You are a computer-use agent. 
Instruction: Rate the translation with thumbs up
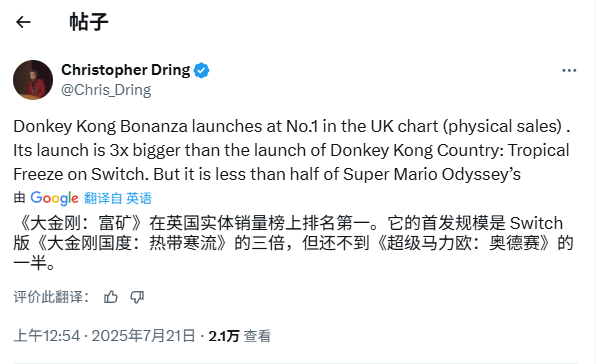[111, 297]
